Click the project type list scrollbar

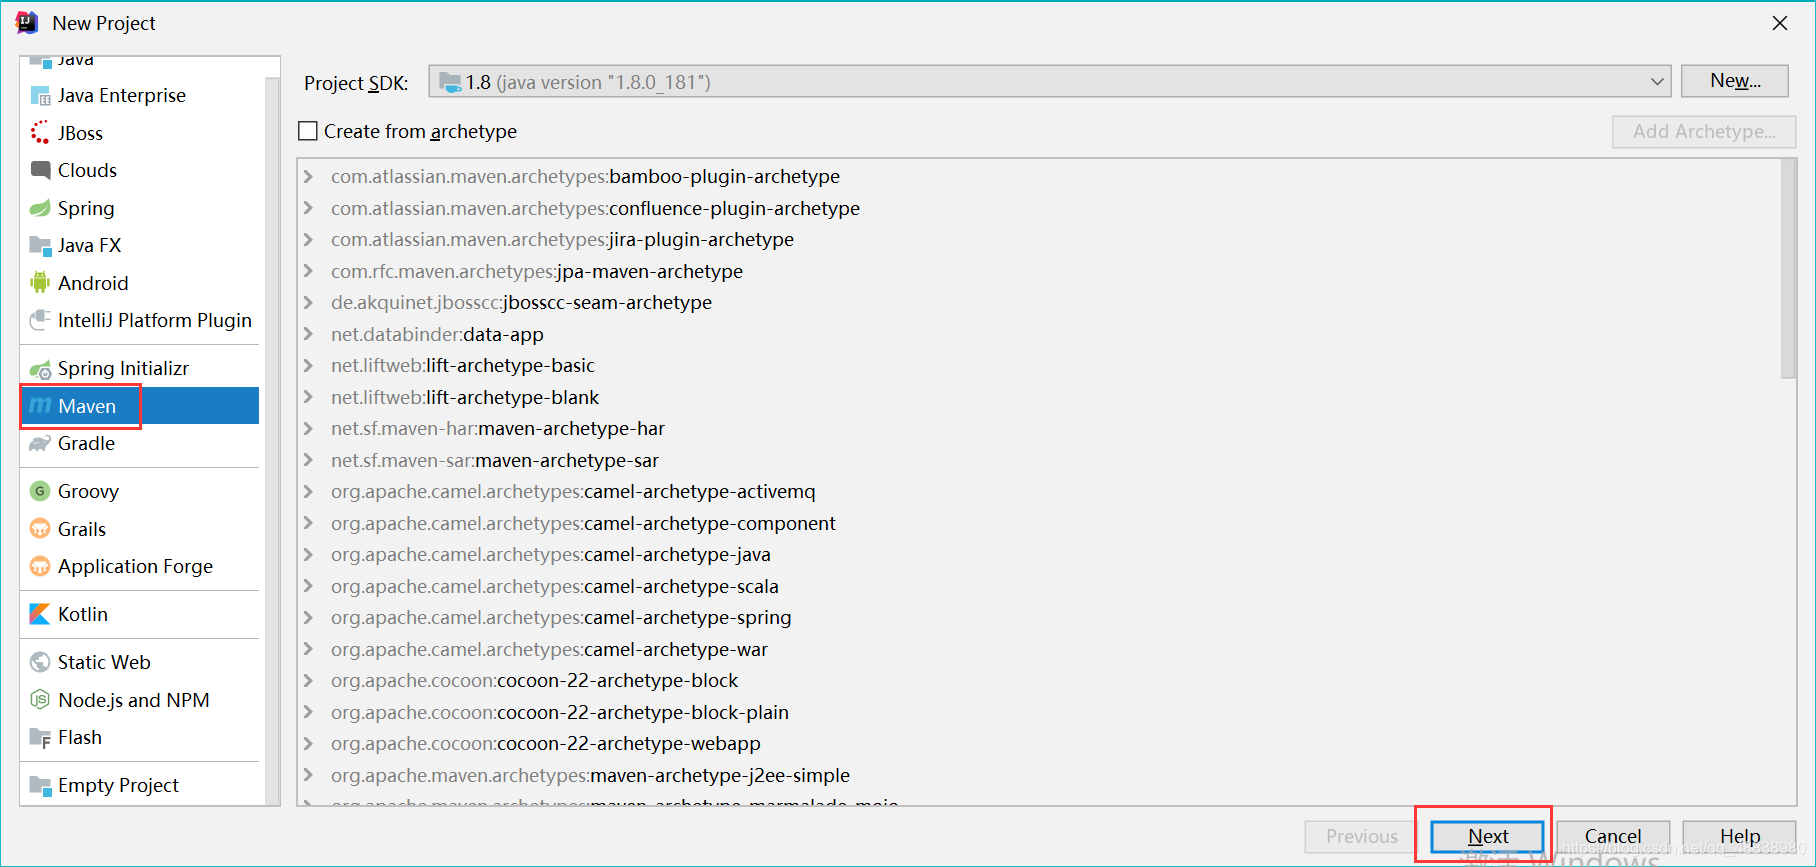click(272, 440)
